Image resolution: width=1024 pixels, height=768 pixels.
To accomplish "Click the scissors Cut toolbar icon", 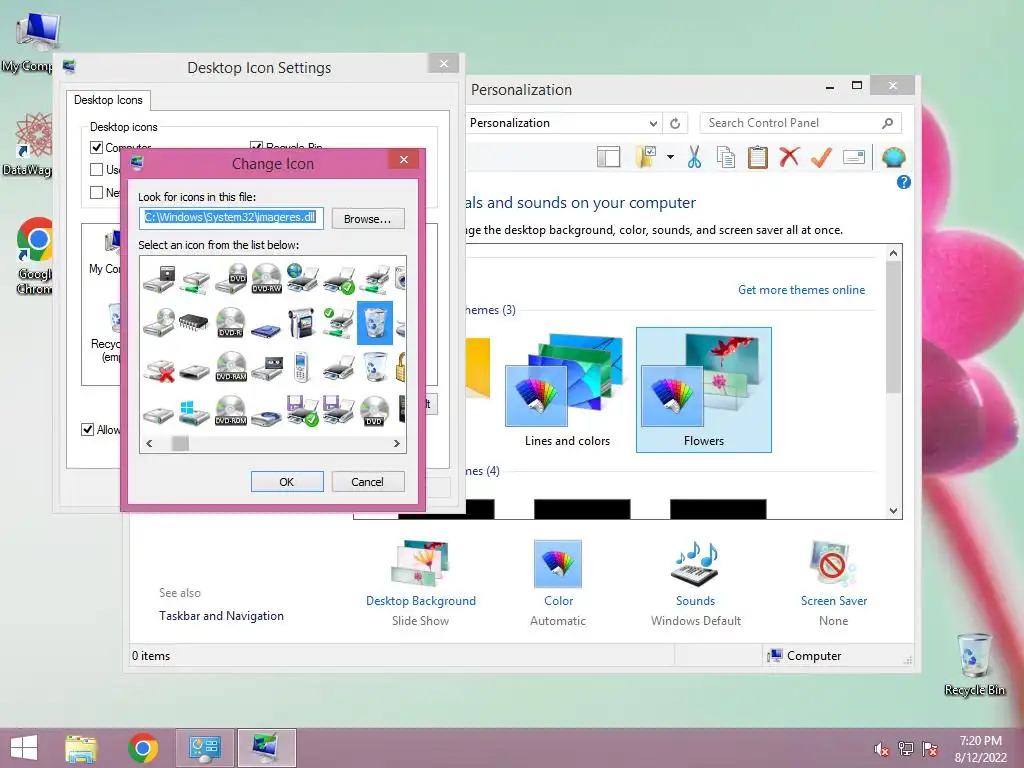I will coord(694,157).
